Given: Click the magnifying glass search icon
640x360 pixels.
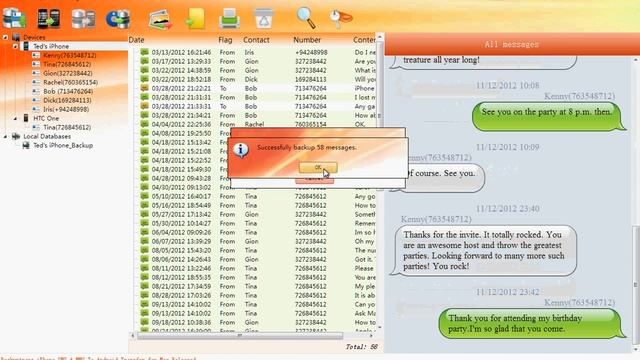Looking at the screenshot, I should [x=306, y=18].
